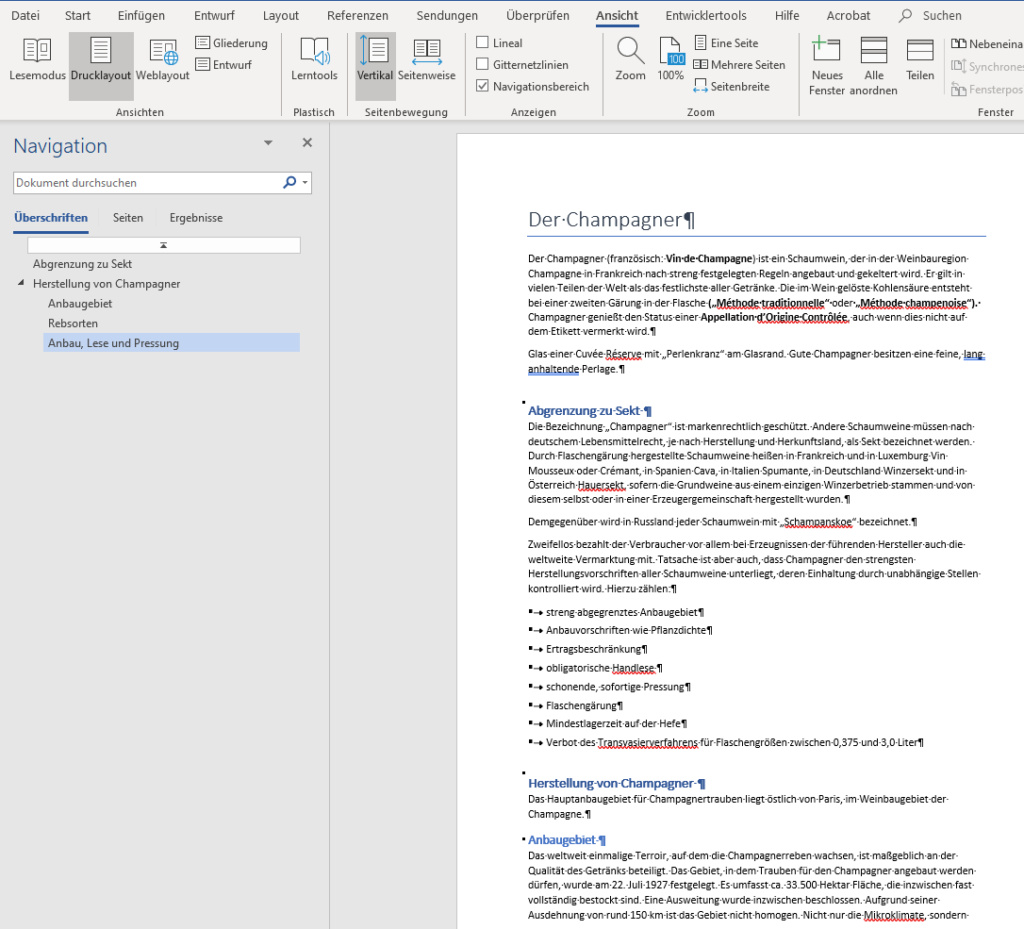Jump to Abgrenzung zu Sekt heading
The height and width of the screenshot is (929, 1024).
82,264
